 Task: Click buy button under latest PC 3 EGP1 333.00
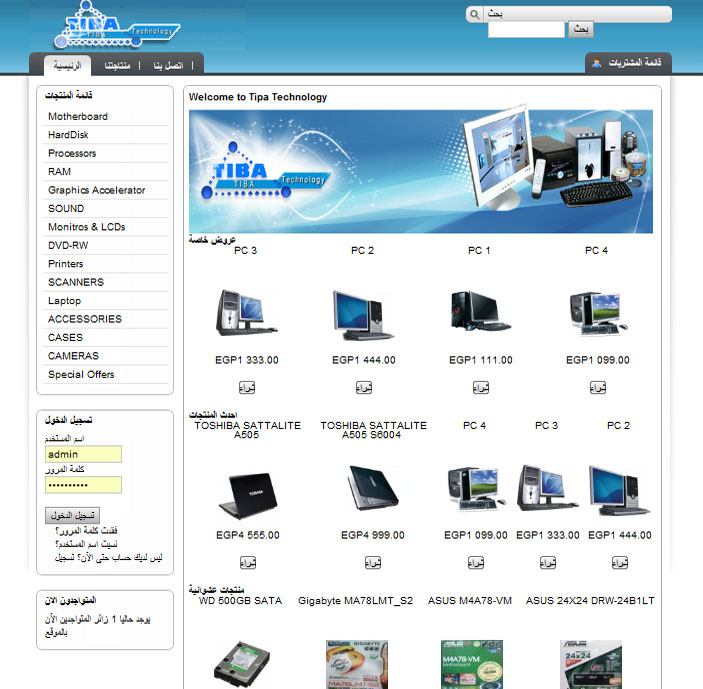[x=547, y=563]
